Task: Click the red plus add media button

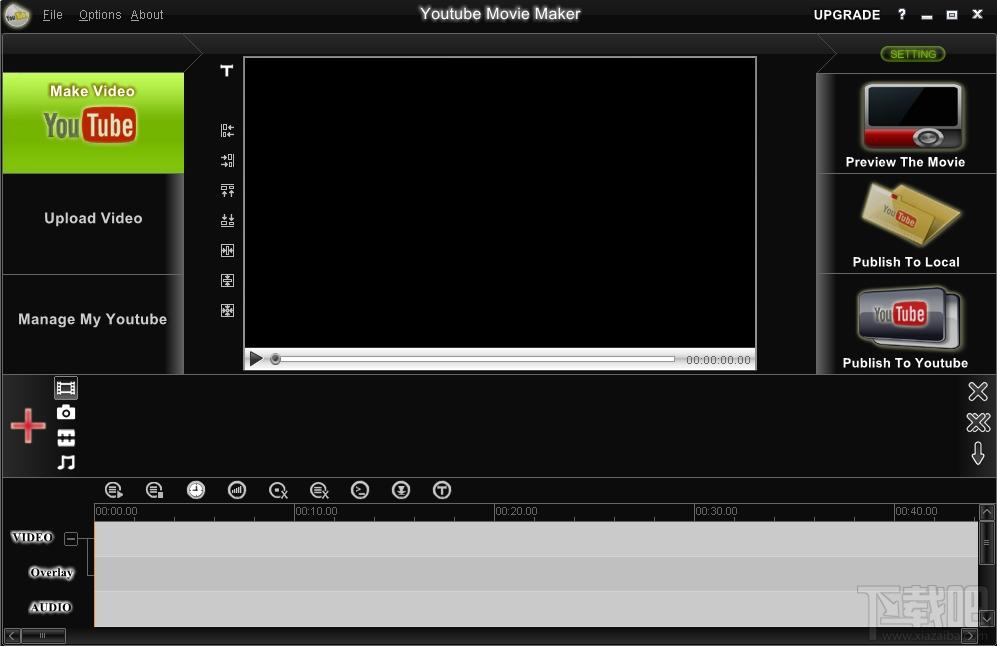Action: tap(28, 426)
